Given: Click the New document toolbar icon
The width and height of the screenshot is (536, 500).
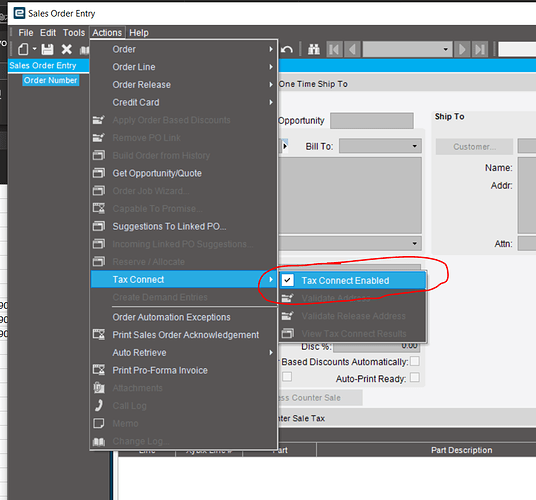Looking at the screenshot, I should click(23, 50).
